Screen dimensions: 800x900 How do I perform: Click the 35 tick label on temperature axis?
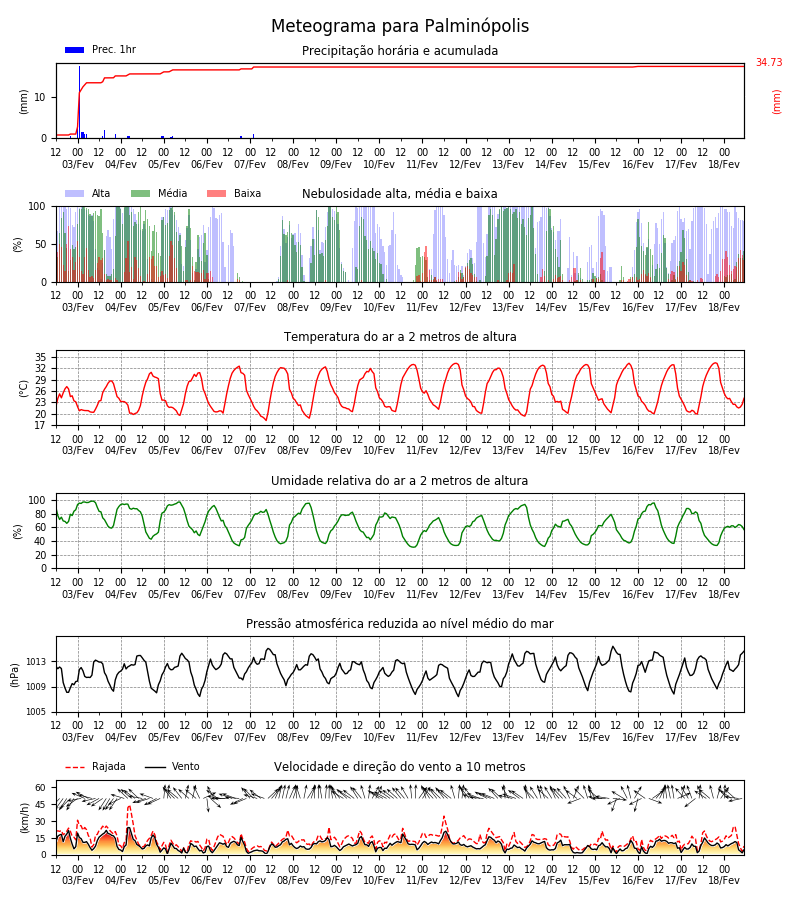pyautogui.click(x=41, y=357)
